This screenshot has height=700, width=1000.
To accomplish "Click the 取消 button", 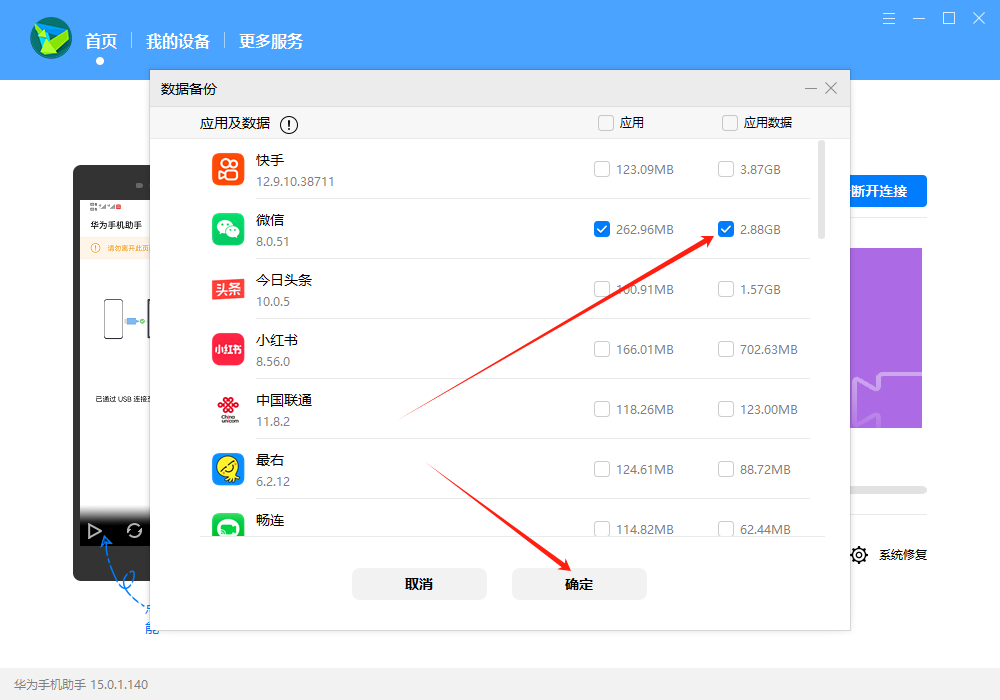I will point(419,584).
